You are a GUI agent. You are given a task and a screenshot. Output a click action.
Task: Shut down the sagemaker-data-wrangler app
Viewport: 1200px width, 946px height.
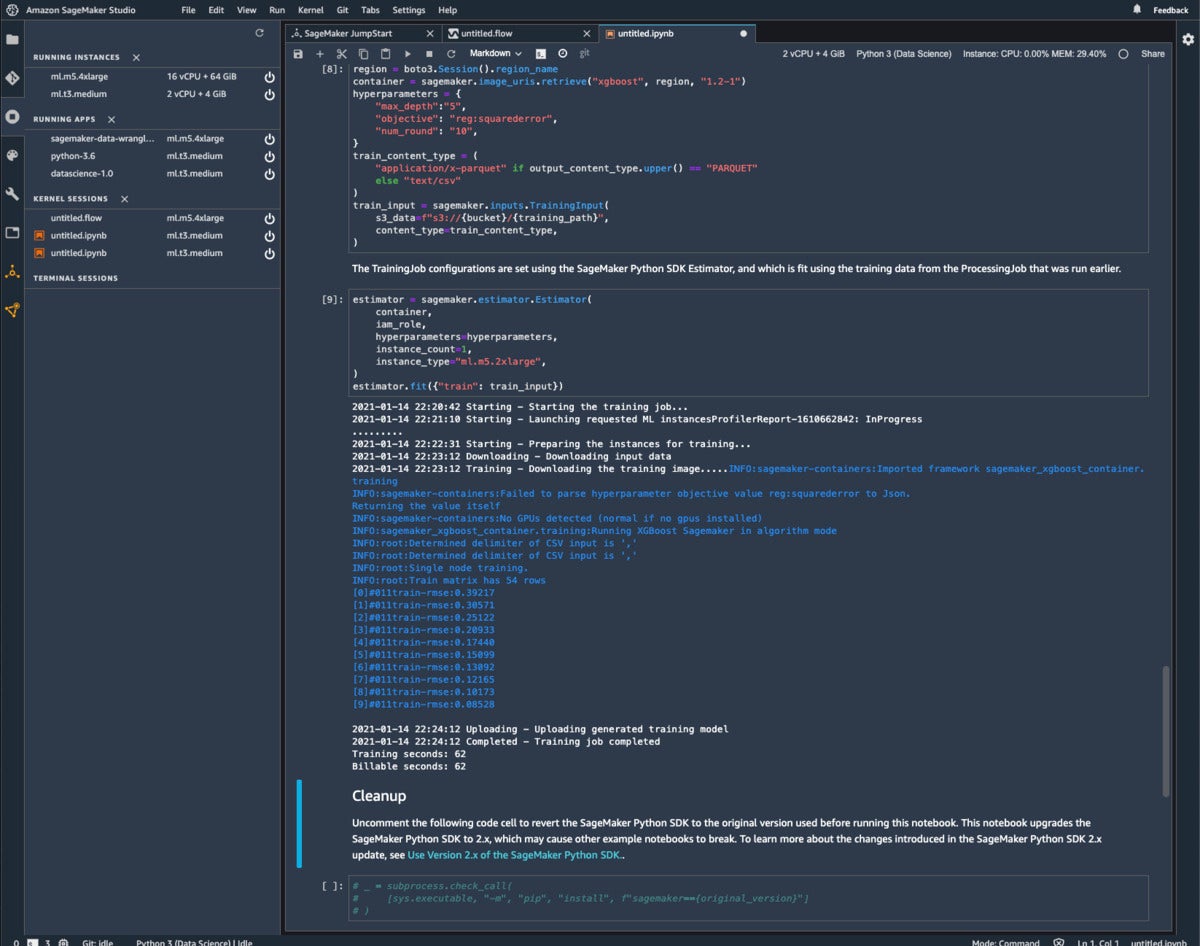[x=269, y=139]
